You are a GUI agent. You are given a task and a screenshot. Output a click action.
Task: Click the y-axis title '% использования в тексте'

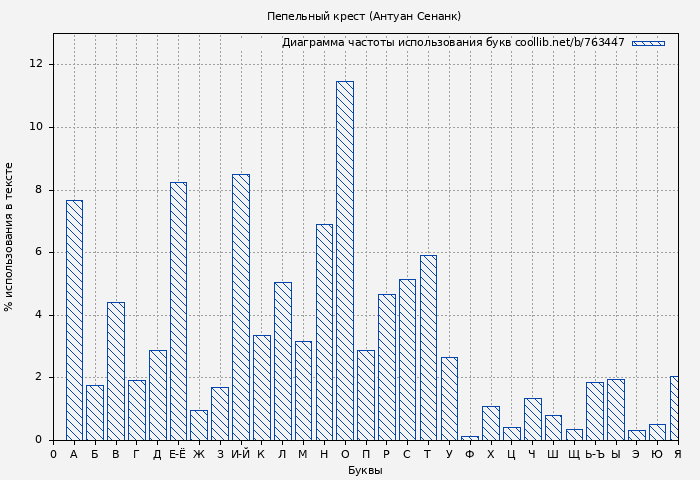tap(10, 237)
